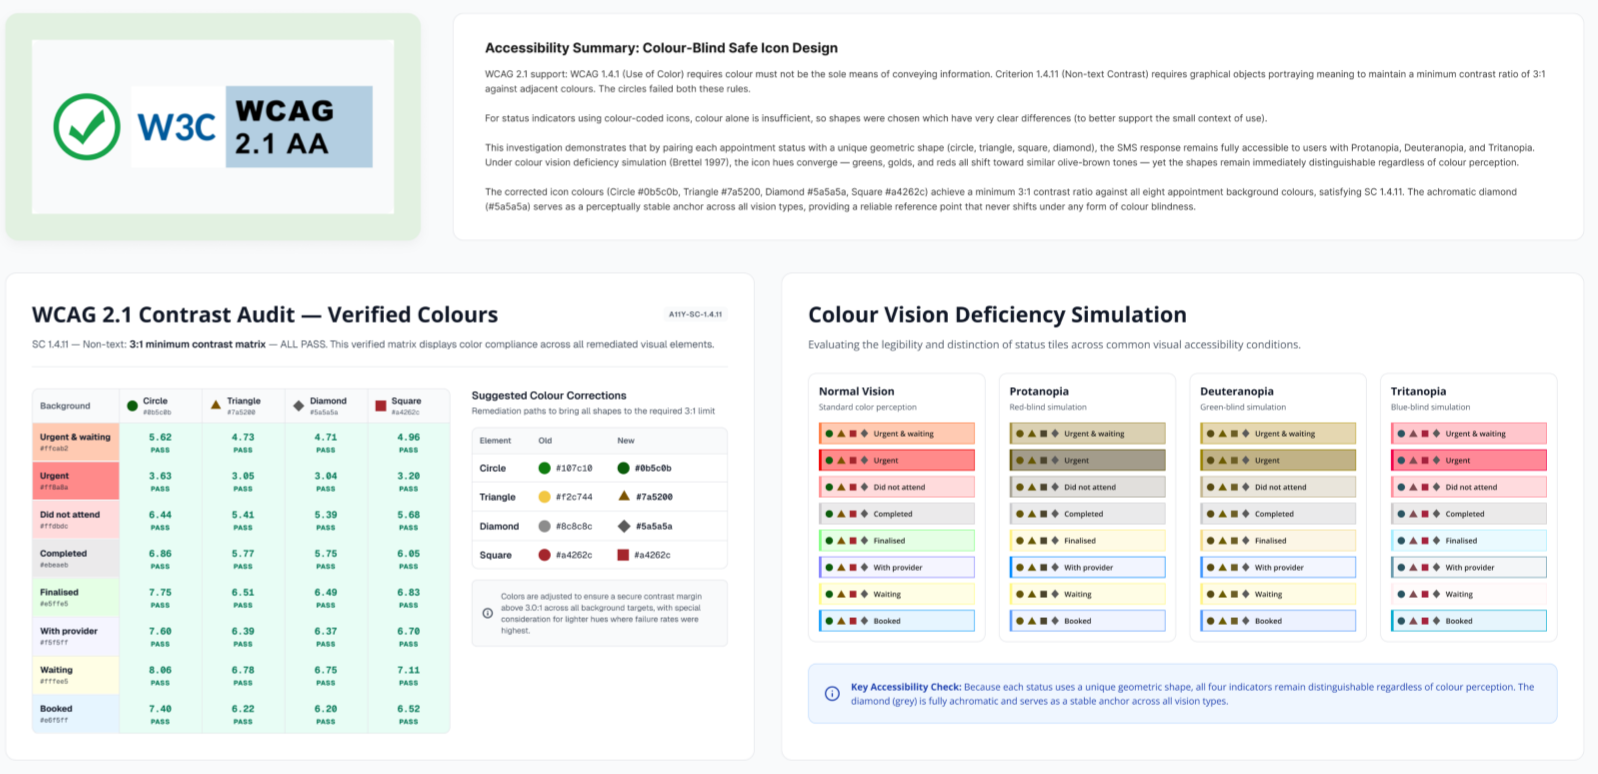Click the green checkmark circle icon
Screen dimensions: 1598x774
click(87, 127)
